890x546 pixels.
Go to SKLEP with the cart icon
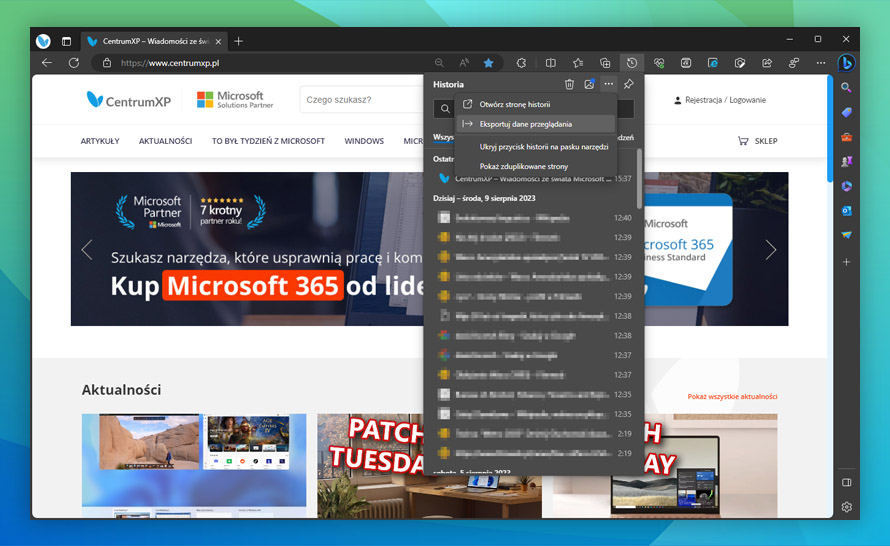(x=757, y=141)
